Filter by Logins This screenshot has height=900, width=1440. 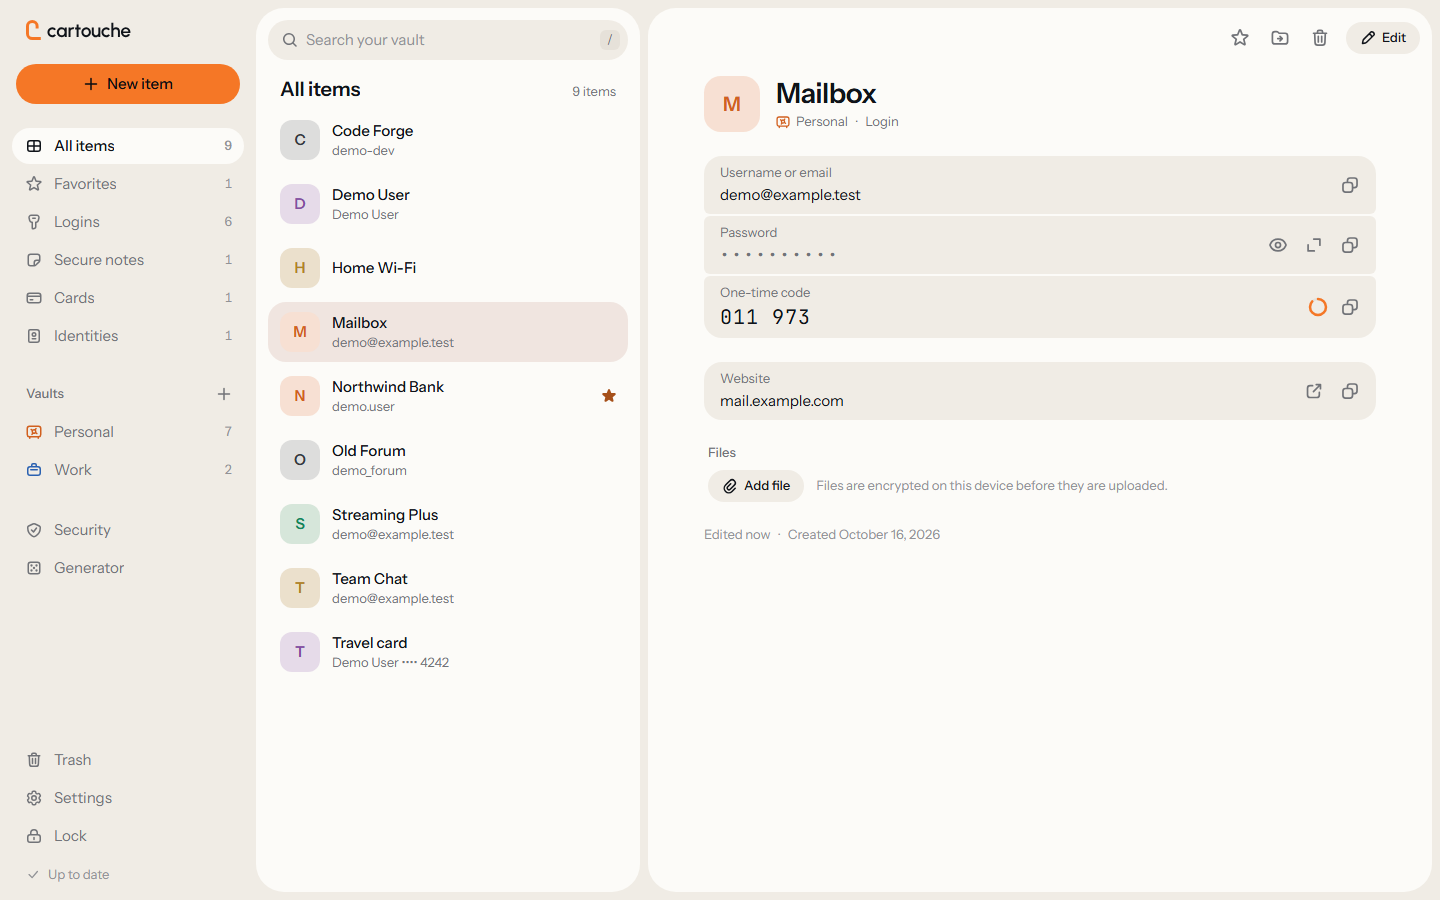[128, 222]
